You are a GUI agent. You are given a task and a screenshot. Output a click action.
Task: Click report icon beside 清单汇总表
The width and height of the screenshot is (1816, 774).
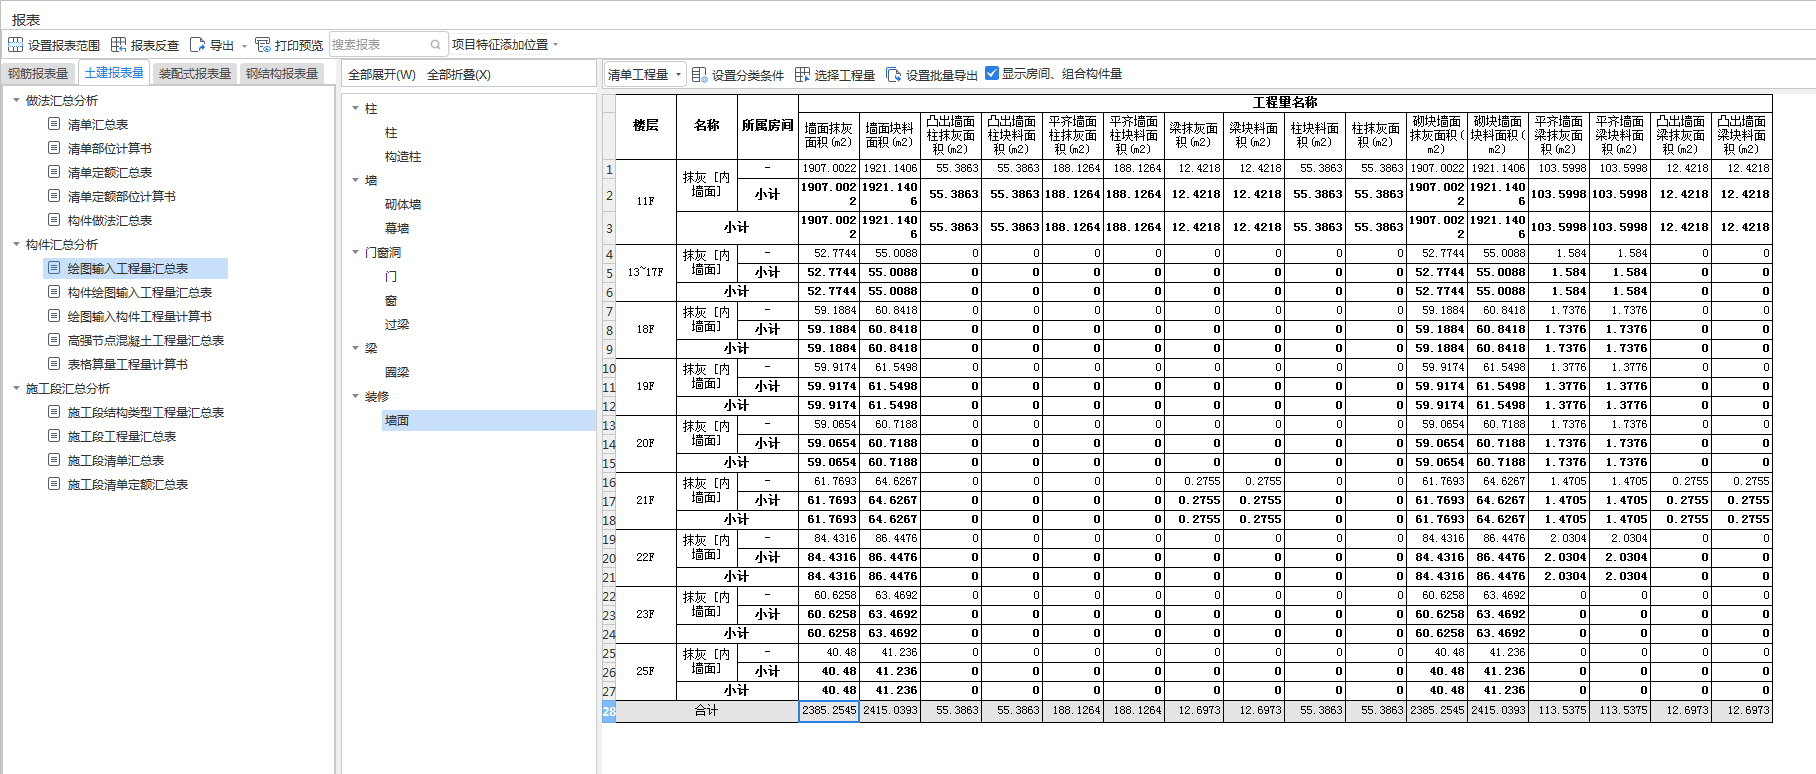tap(54, 124)
